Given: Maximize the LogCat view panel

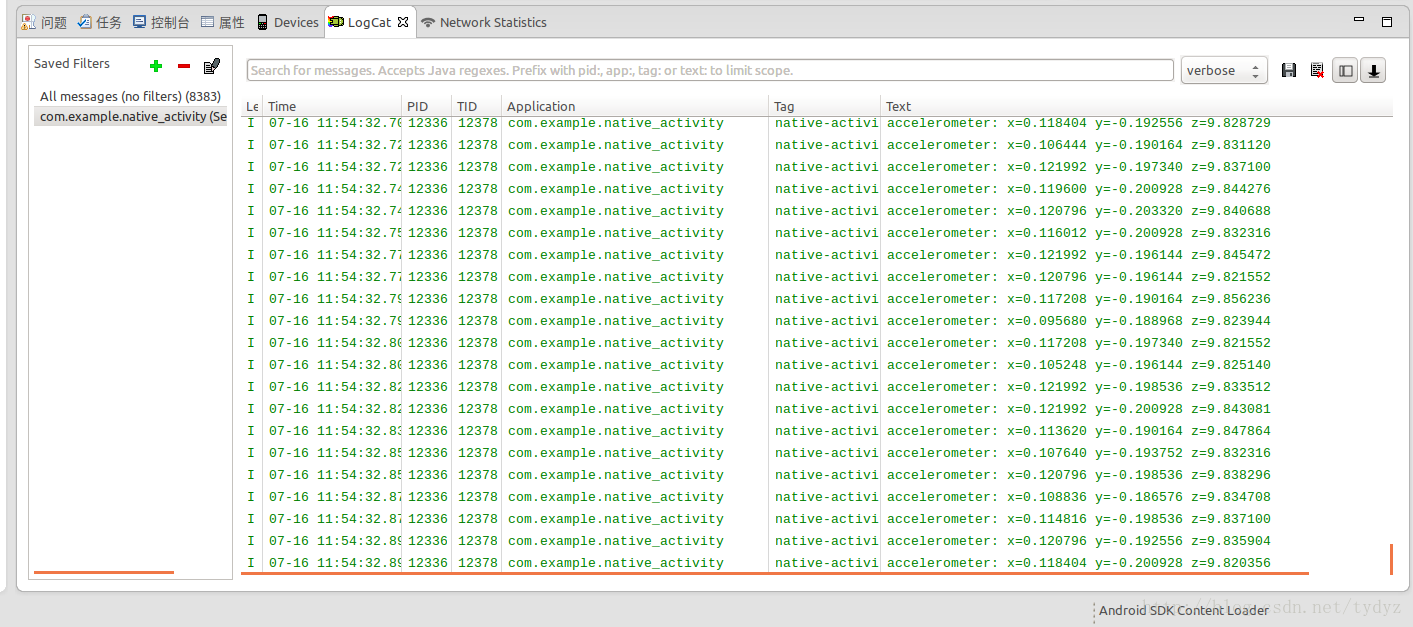Looking at the screenshot, I should [x=1387, y=21].
